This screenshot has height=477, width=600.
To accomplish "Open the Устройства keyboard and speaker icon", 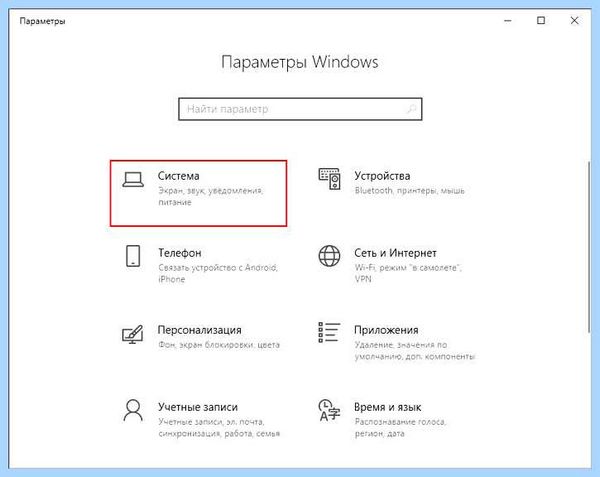I will click(329, 179).
